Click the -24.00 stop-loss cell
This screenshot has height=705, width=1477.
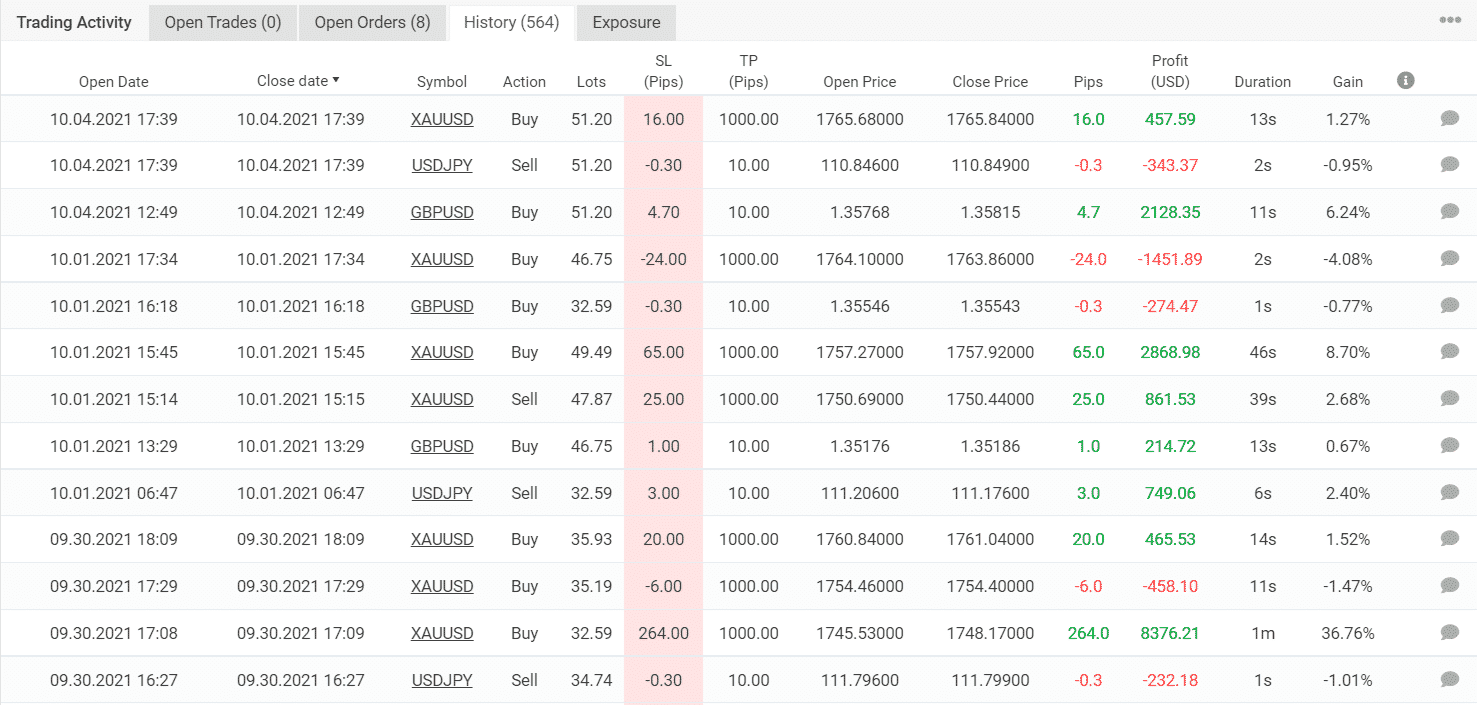click(663, 259)
